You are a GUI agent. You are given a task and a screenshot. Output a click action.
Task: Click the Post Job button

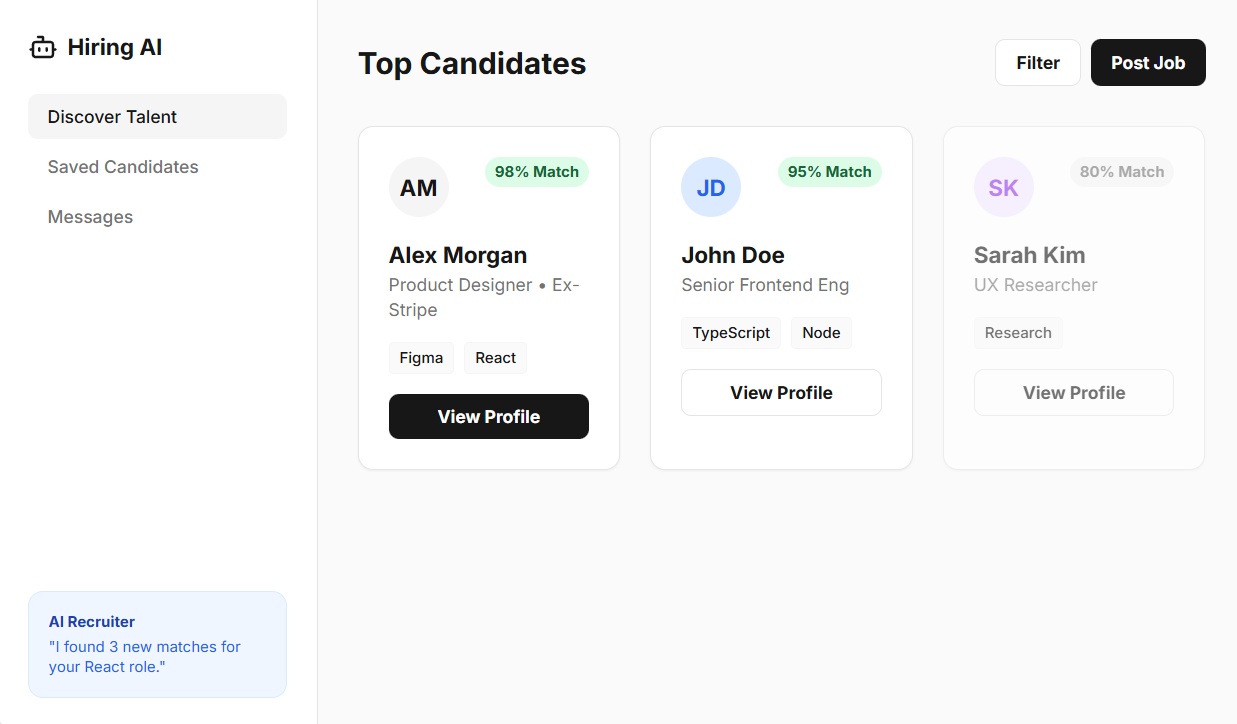[1148, 62]
